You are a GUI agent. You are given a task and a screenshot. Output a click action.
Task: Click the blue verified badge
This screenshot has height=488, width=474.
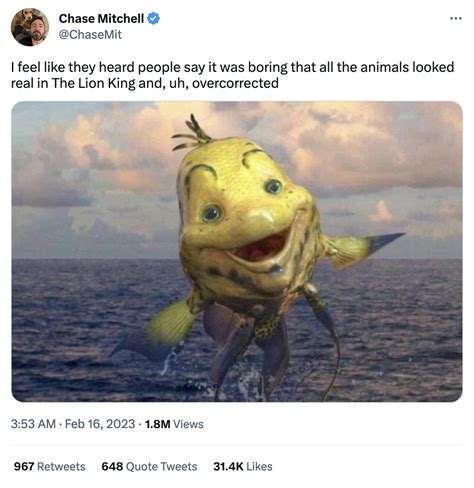coord(153,18)
